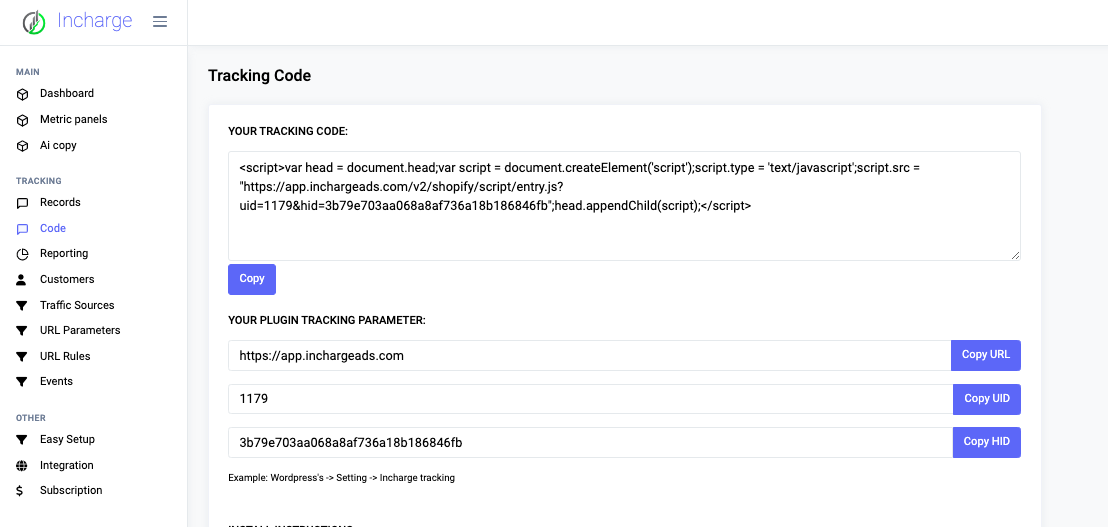Click the Records chat-bubble icon
This screenshot has height=527, width=1108.
(x=23, y=203)
